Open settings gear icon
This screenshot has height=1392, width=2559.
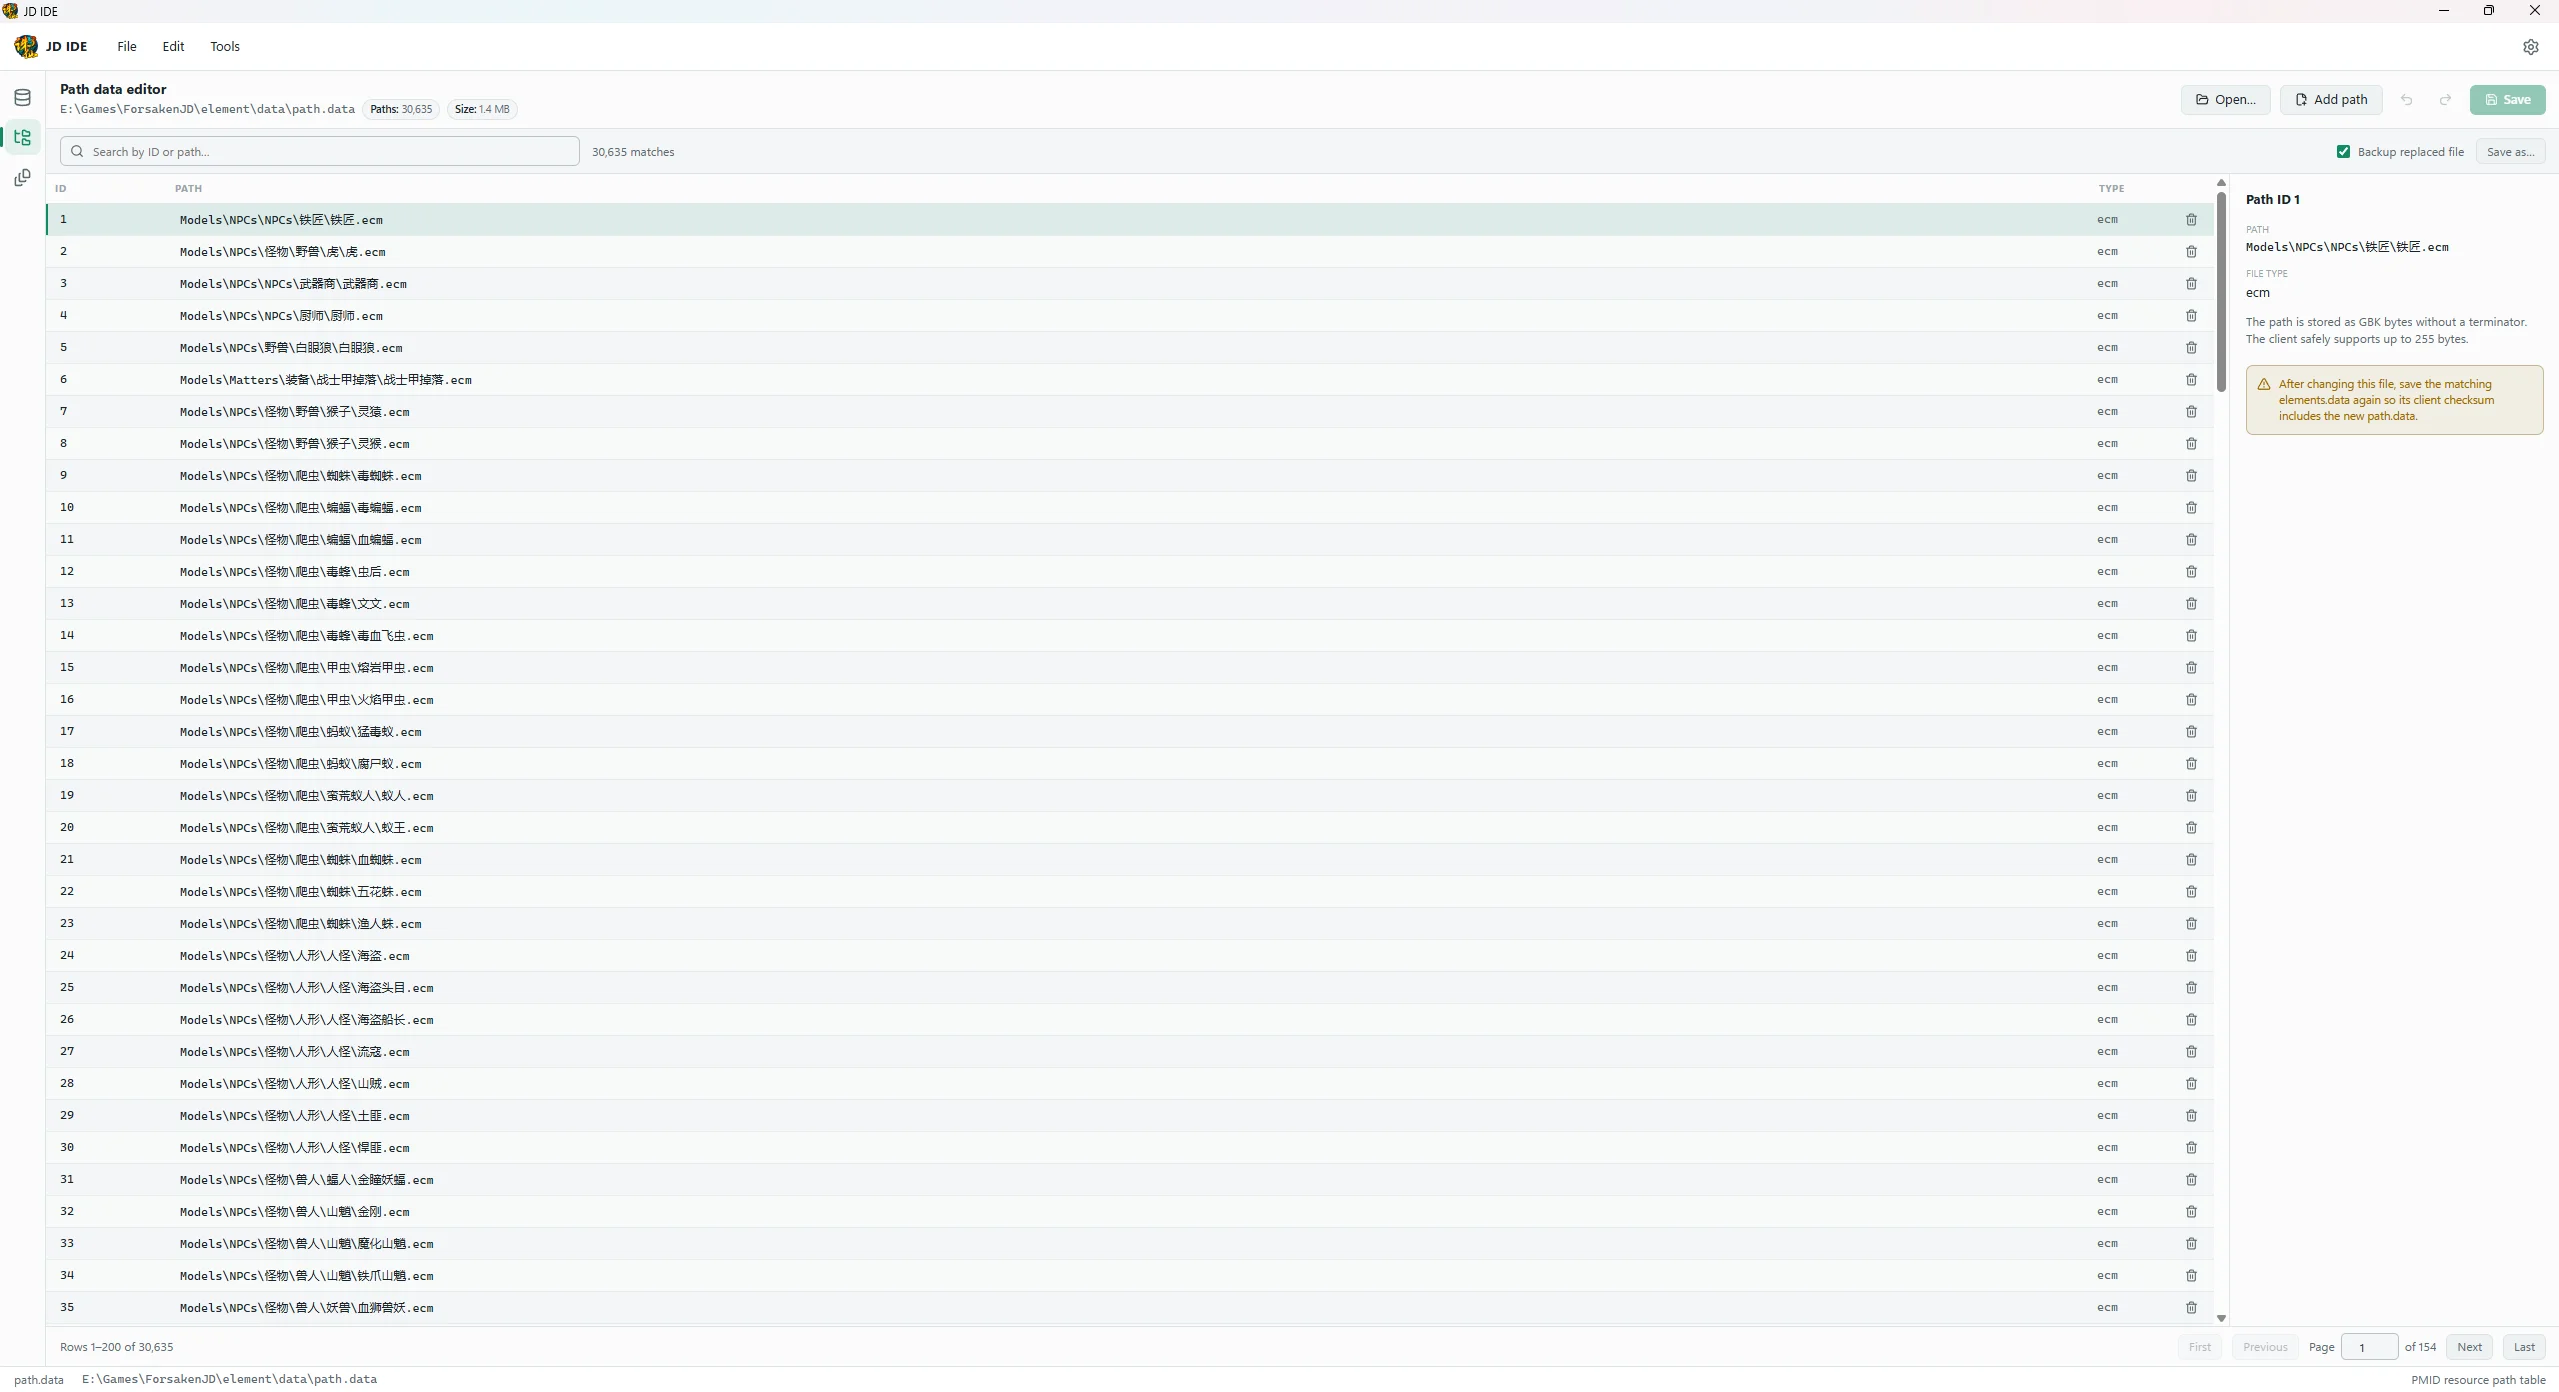2530,47
